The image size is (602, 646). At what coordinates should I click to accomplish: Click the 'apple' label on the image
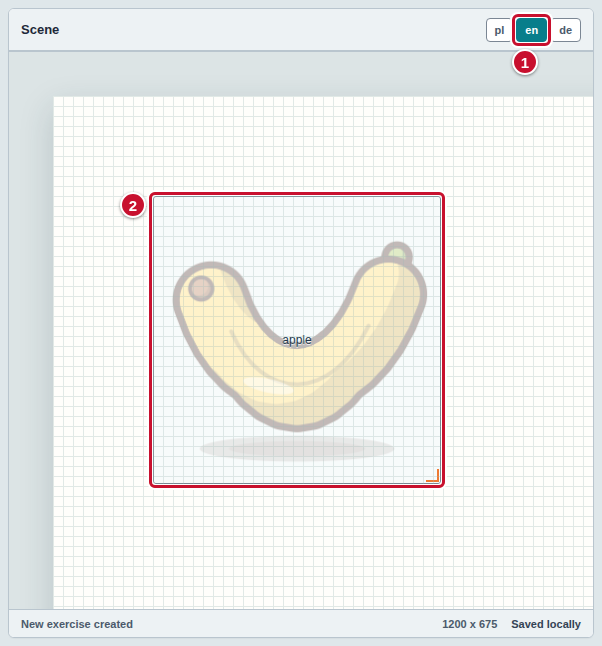[297, 340]
